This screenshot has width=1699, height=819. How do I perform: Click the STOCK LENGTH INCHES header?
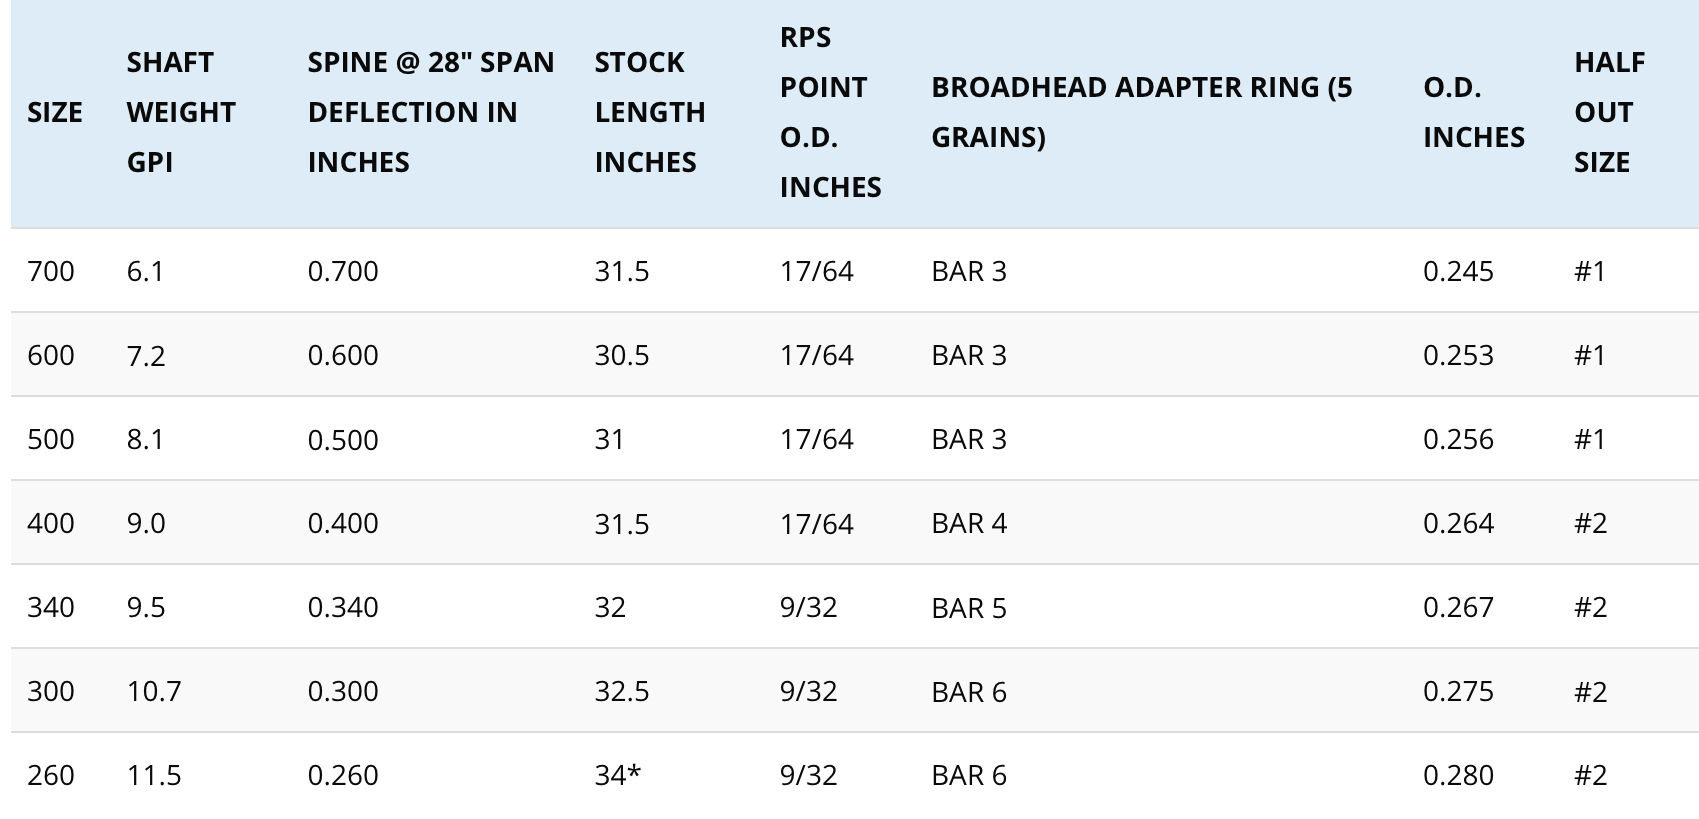[x=650, y=112]
